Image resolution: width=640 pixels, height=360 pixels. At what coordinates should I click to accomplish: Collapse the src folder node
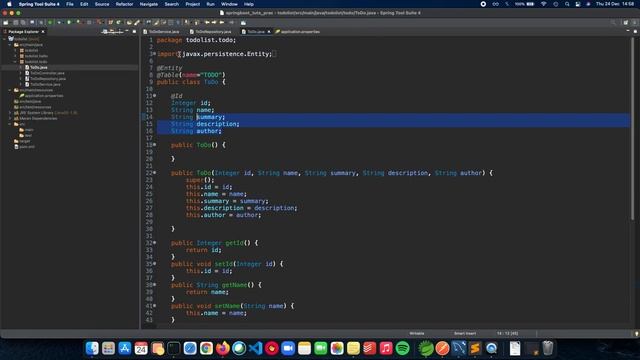coord(10,124)
